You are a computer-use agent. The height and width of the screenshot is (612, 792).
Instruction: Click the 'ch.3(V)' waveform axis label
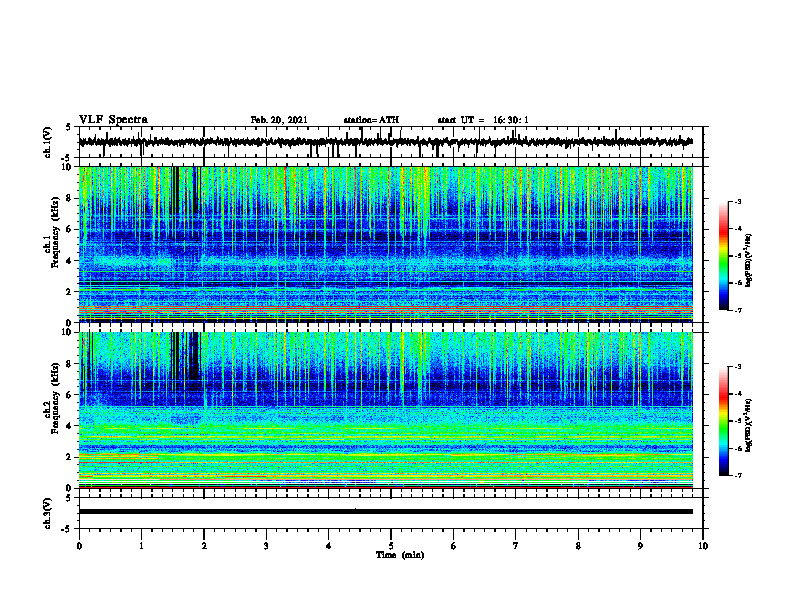[x=48, y=514]
